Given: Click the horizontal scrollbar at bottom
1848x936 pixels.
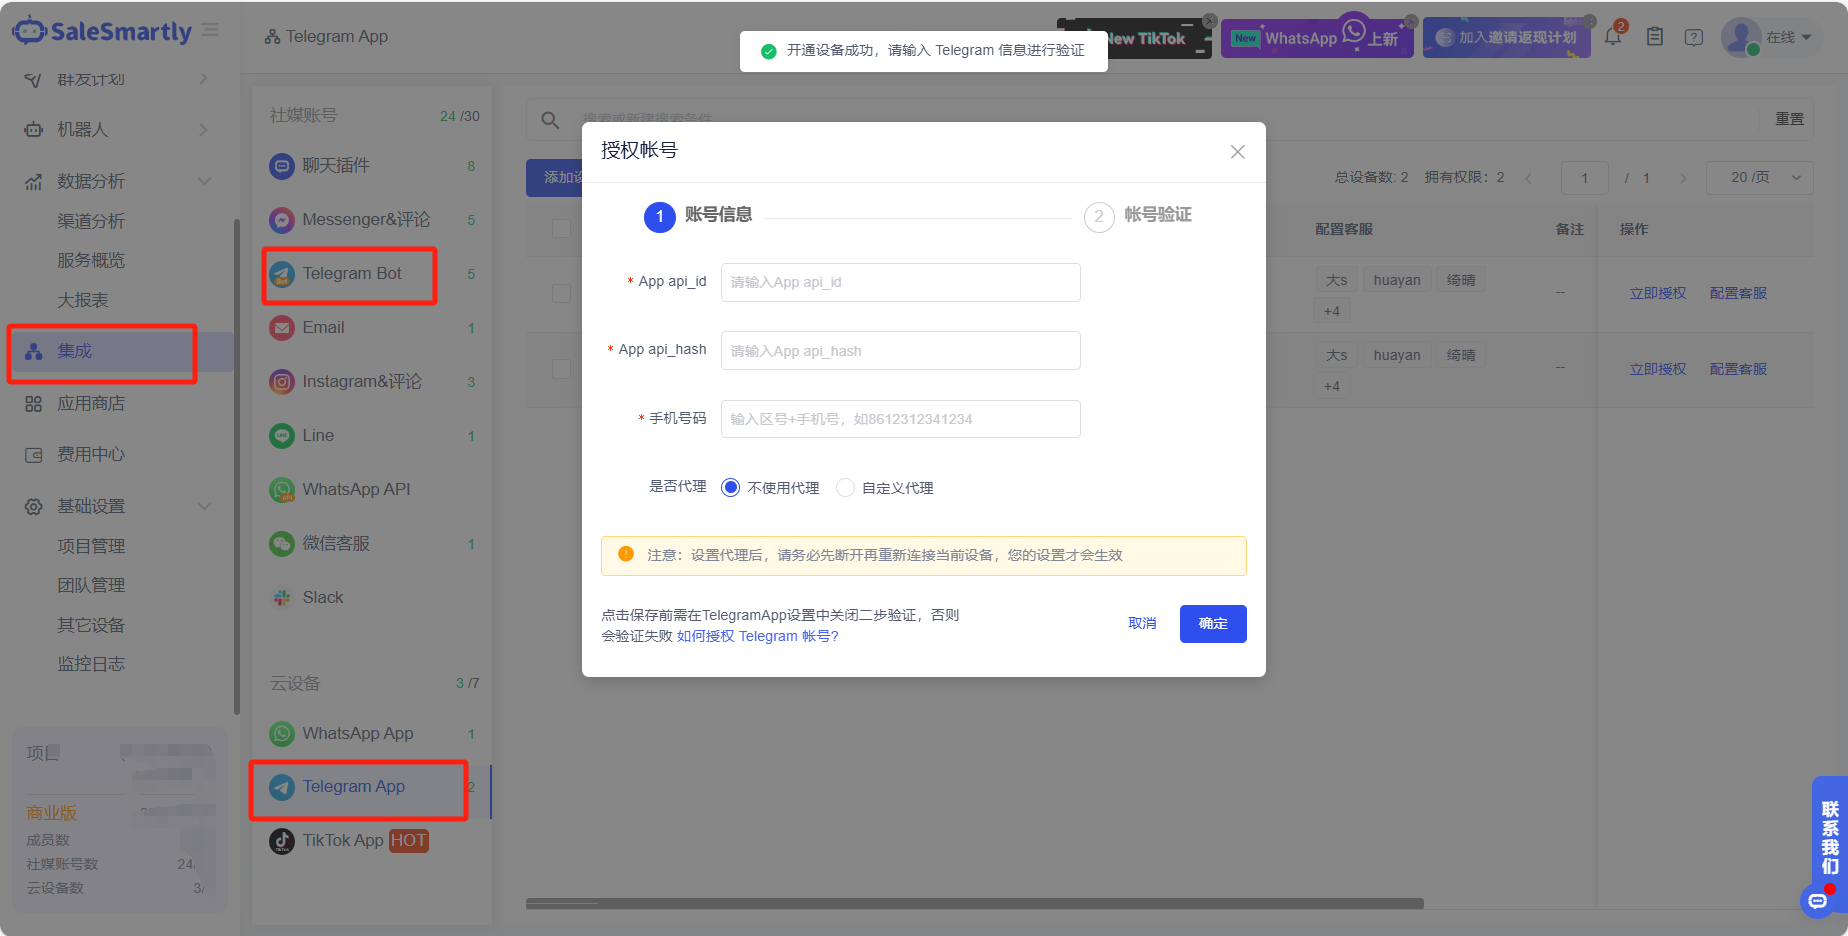Looking at the screenshot, I should click(x=974, y=904).
